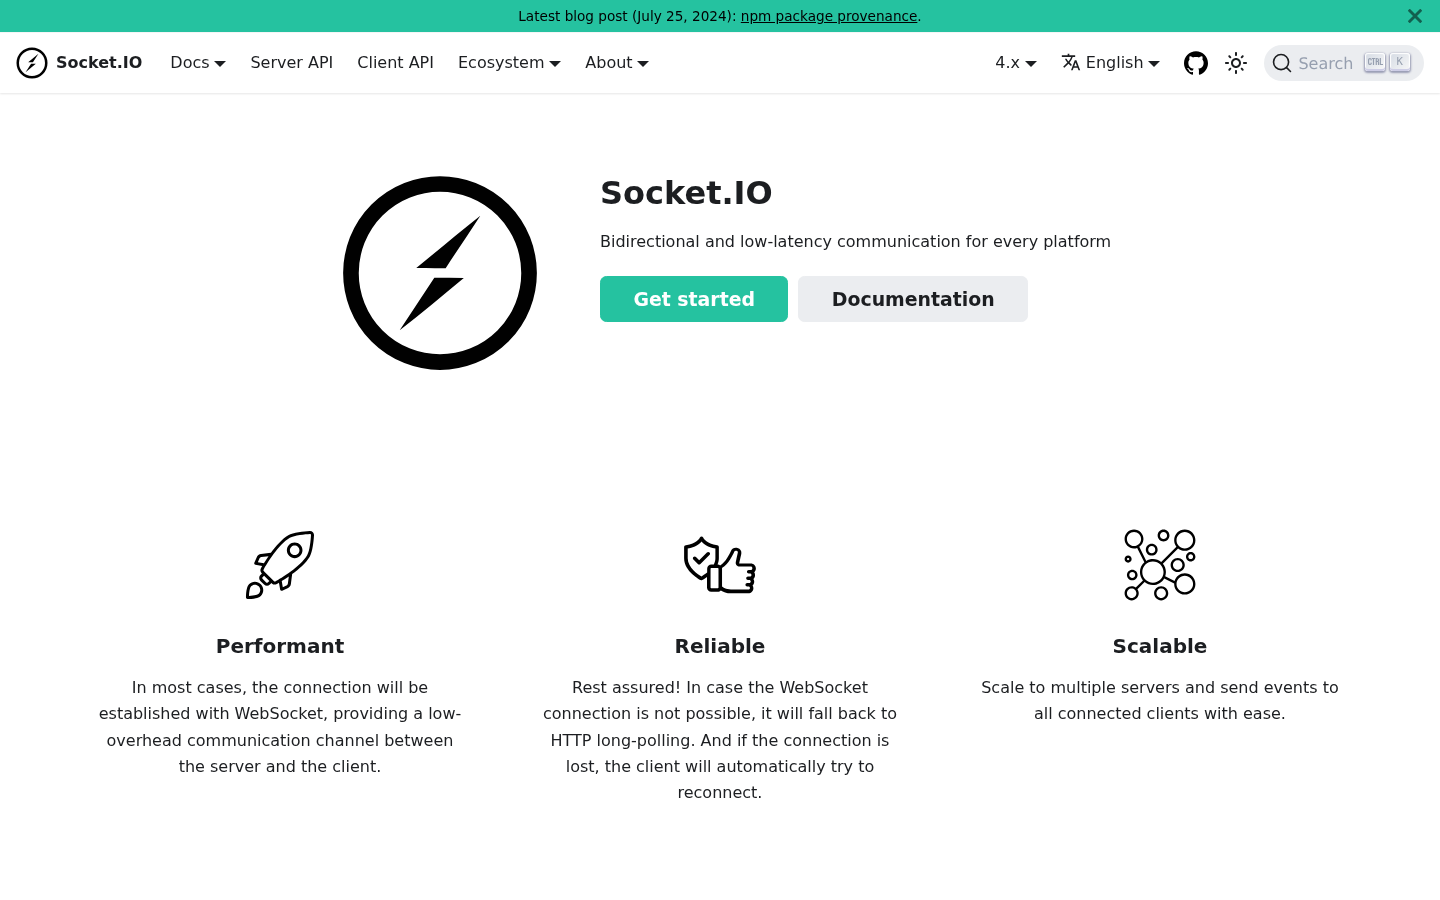Click the Performant rocket icon
The width and height of the screenshot is (1440, 900).
pyautogui.click(x=280, y=565)
